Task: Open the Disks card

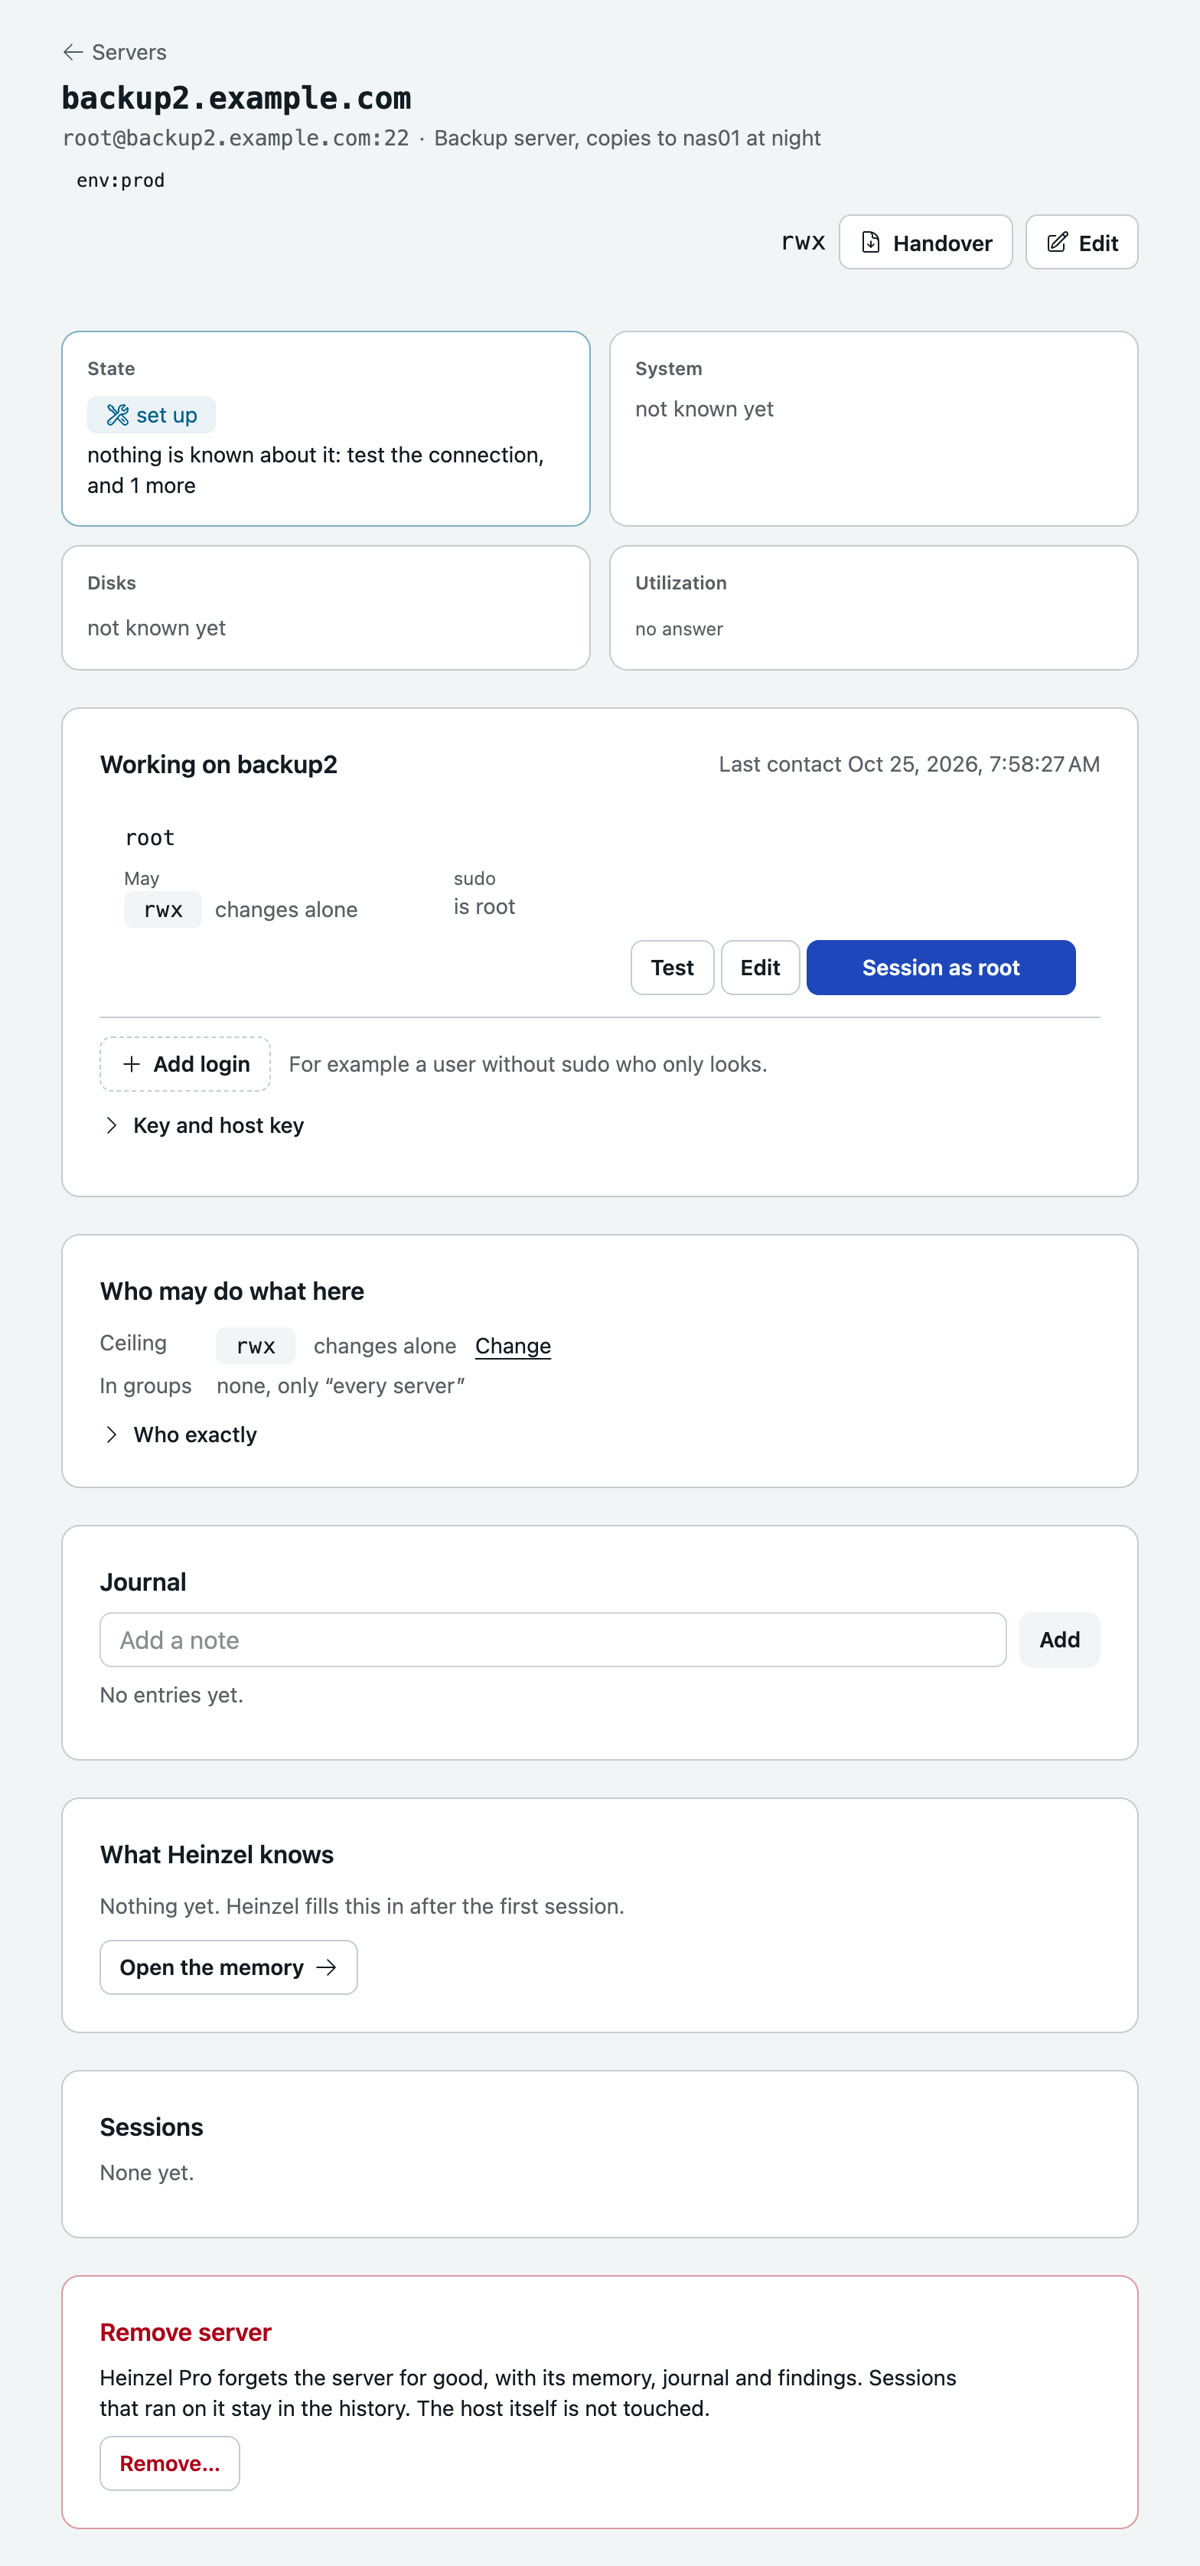Action: click(x=326, y=607)
